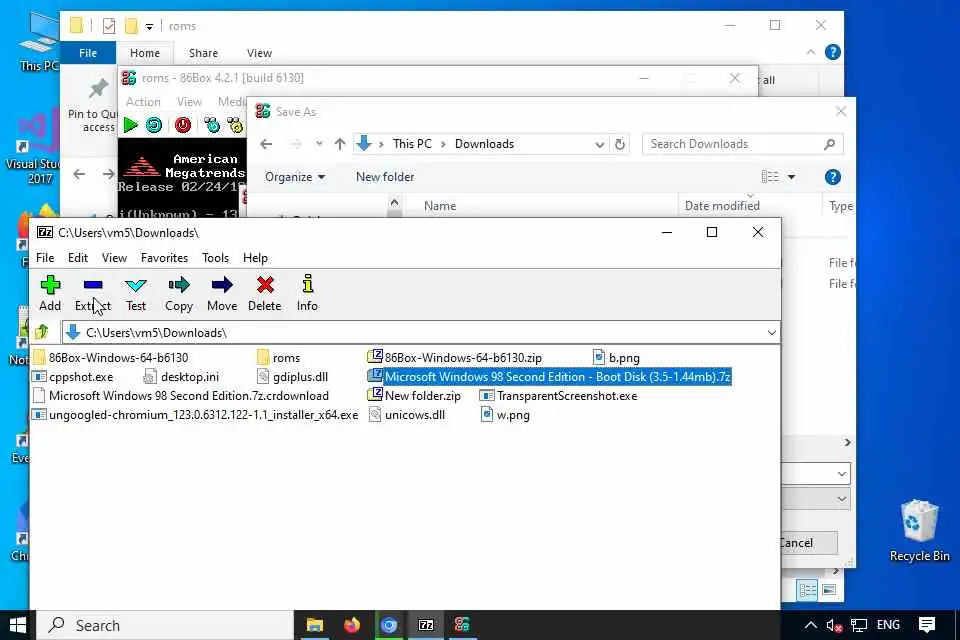Select cppshot.exe in file list
The height and width of the screenshot is (640, 960).
tap(73, 377)
